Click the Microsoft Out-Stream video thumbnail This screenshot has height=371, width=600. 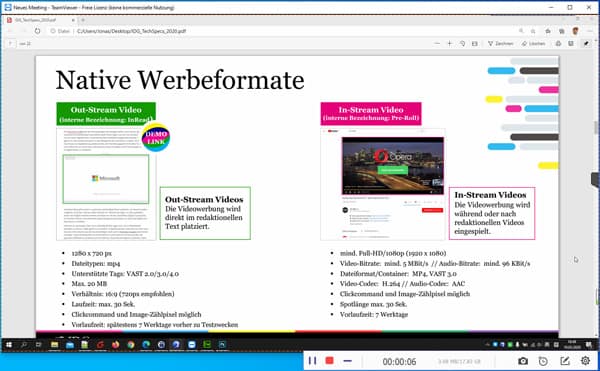[x=106, y=179]
